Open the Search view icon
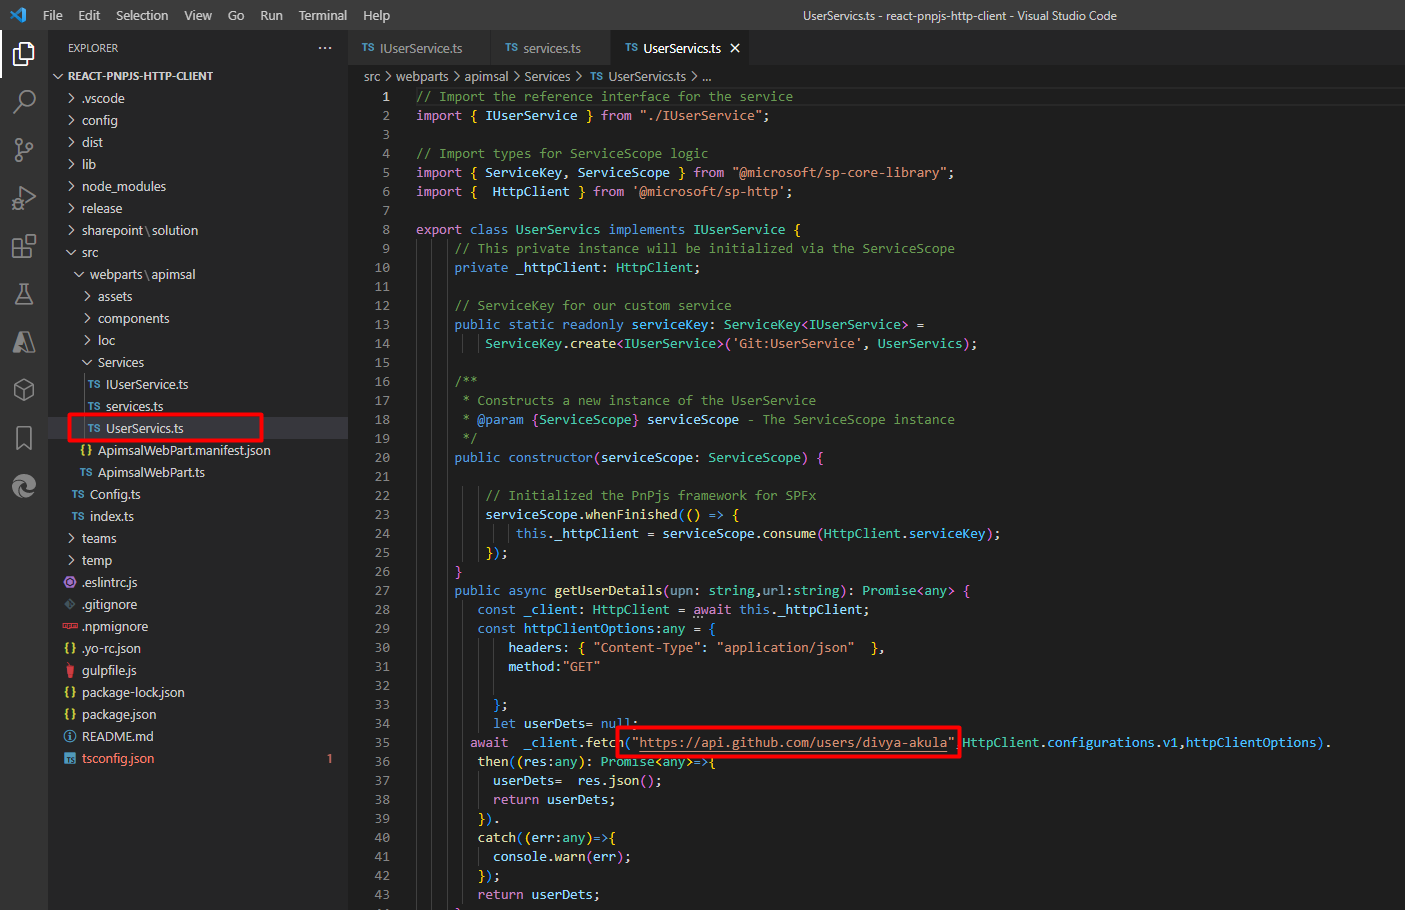This screenshot has width=1405, height=910. pyautogui.click(x=24, y=101)
